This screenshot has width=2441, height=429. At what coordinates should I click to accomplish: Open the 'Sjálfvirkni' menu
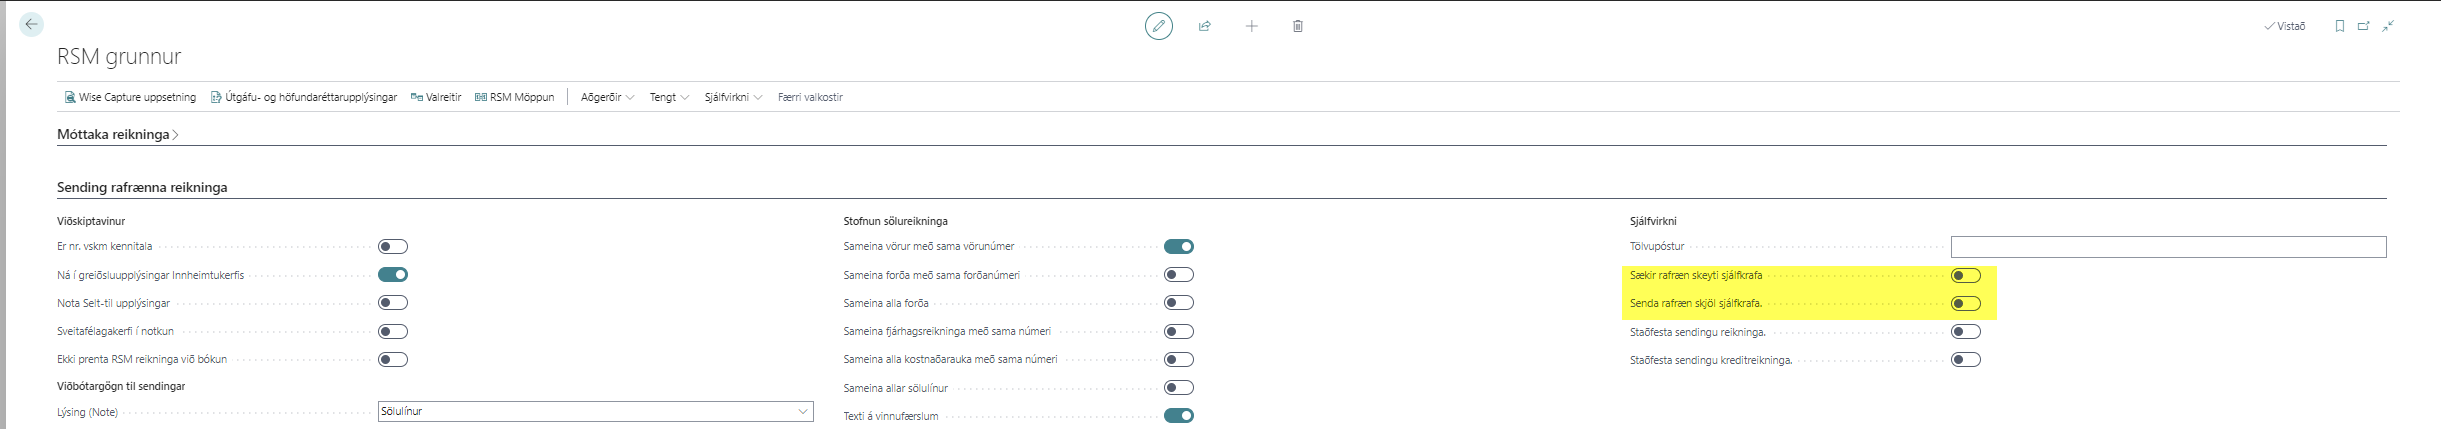733,97
